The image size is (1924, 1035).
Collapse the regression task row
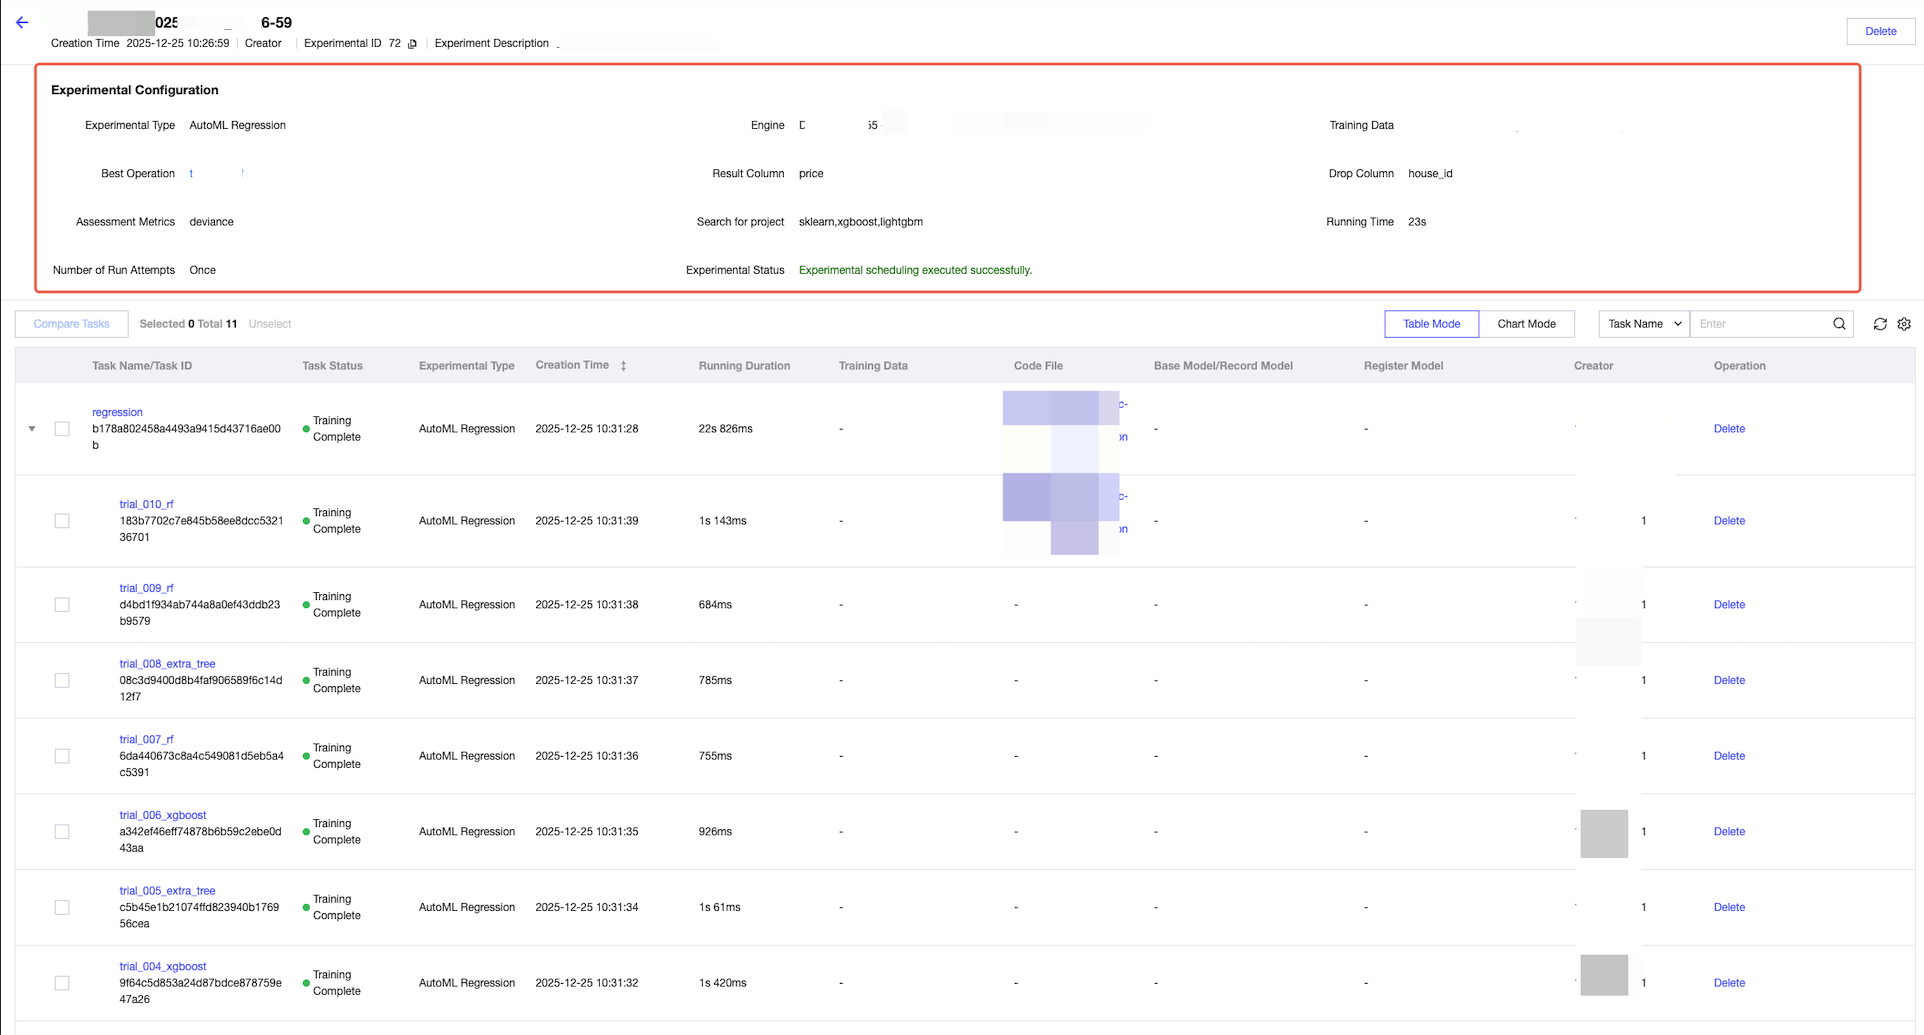click(x=32, y=429)
